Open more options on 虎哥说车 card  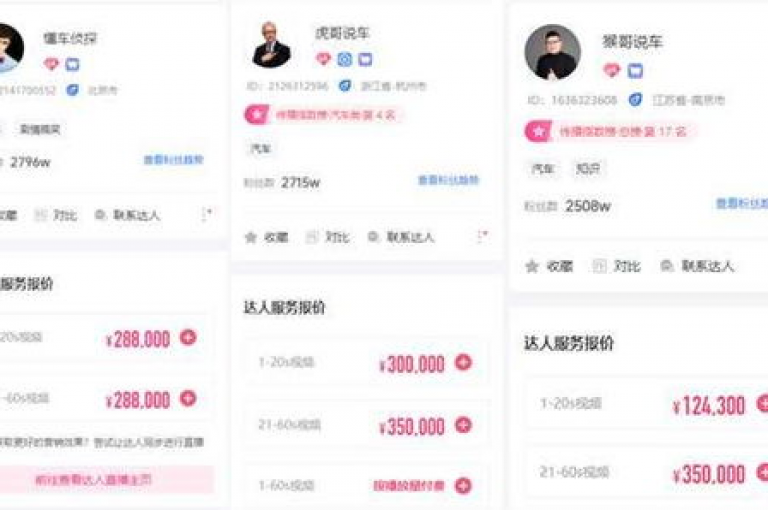click(x=482, y=237)
